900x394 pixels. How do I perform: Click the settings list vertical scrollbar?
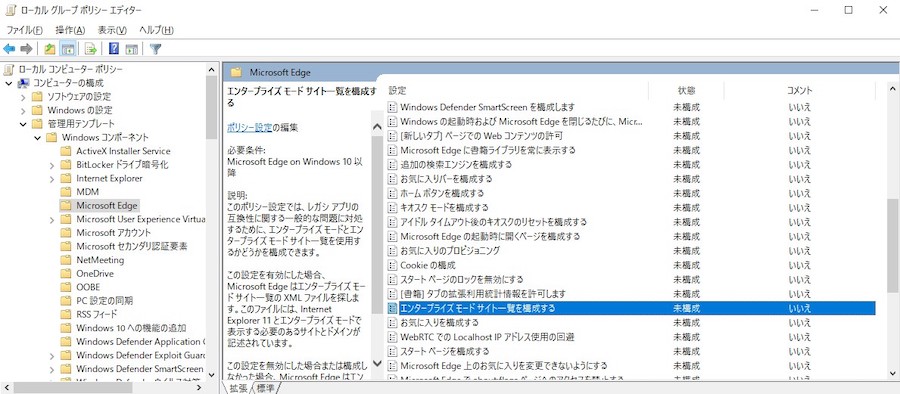coord(892,230)
